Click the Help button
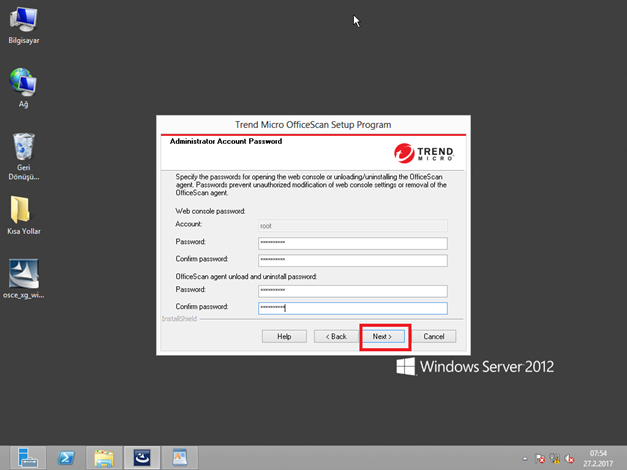627x470 pixels. tap(284, 336)
